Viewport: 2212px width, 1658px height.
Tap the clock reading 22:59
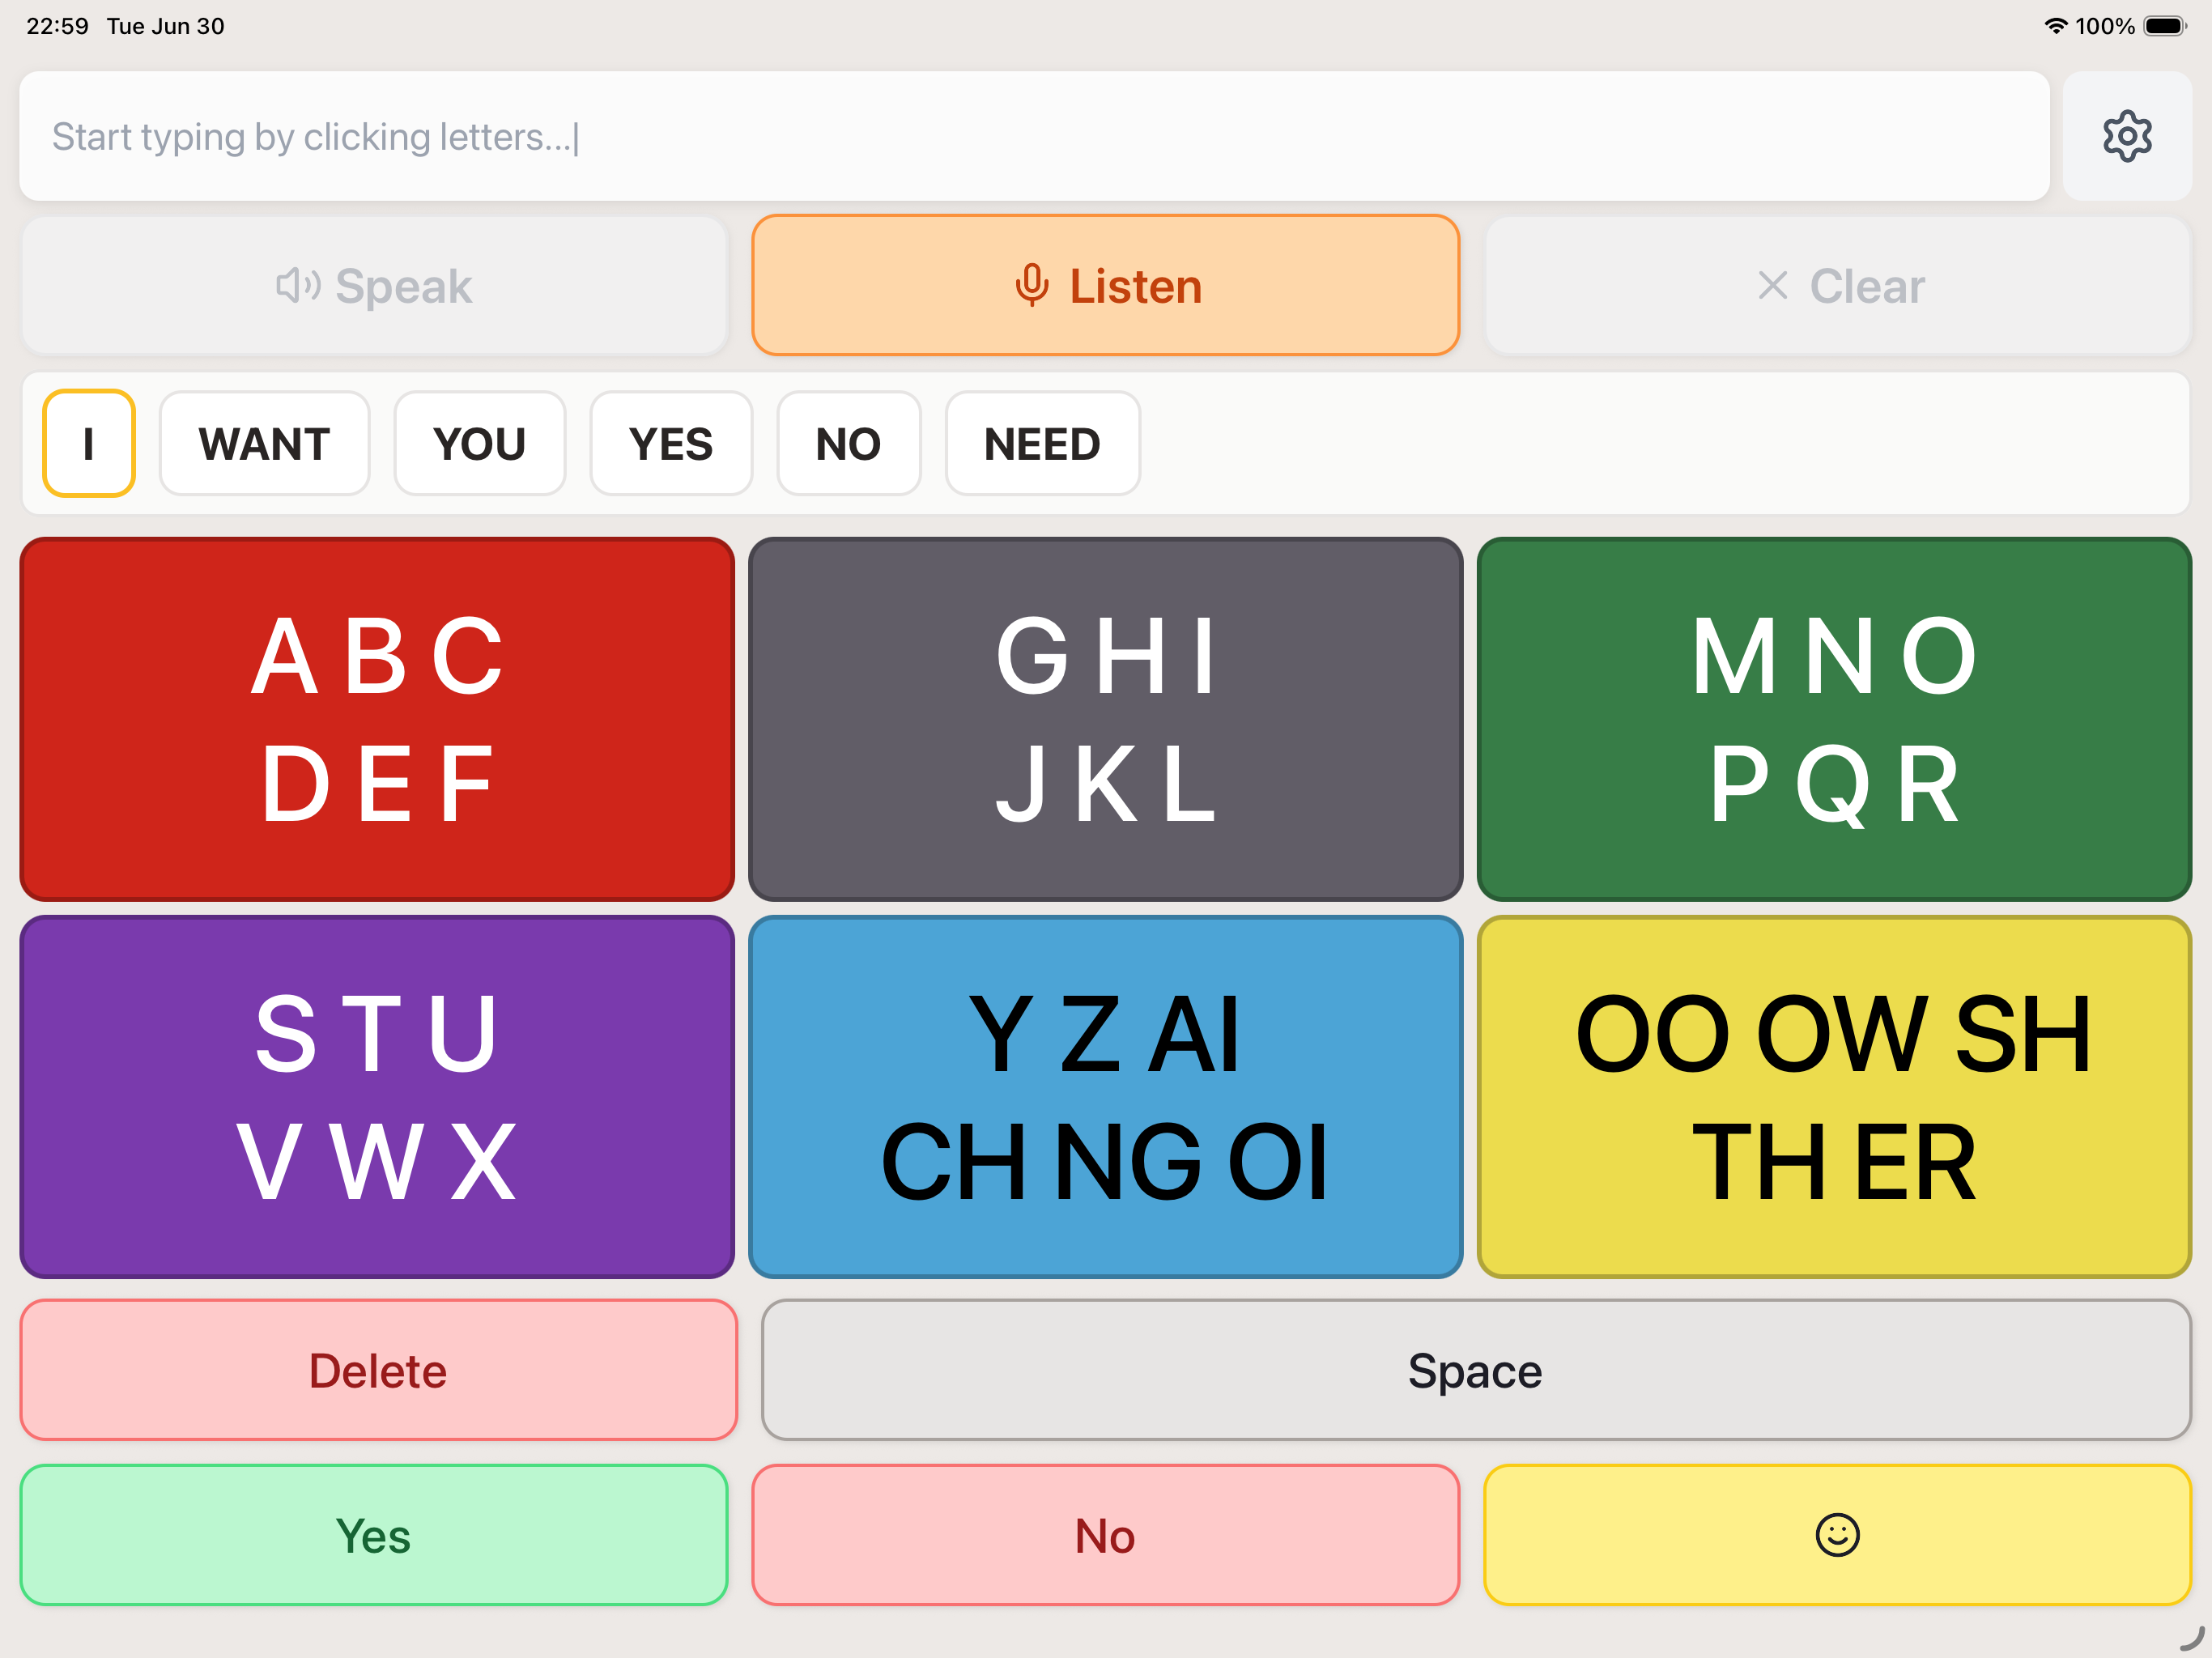57,26
